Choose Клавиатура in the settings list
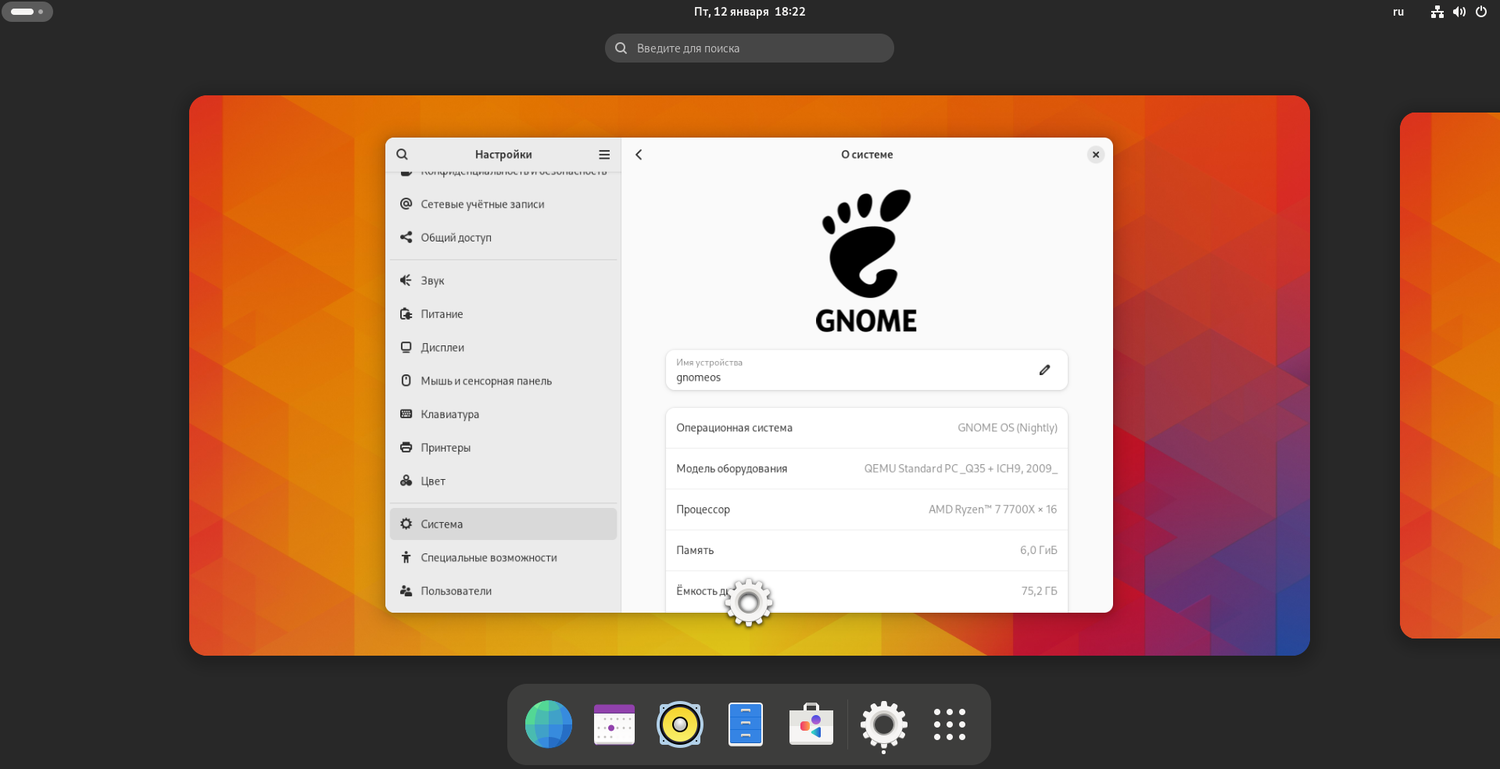 click(x=503, y=414)
